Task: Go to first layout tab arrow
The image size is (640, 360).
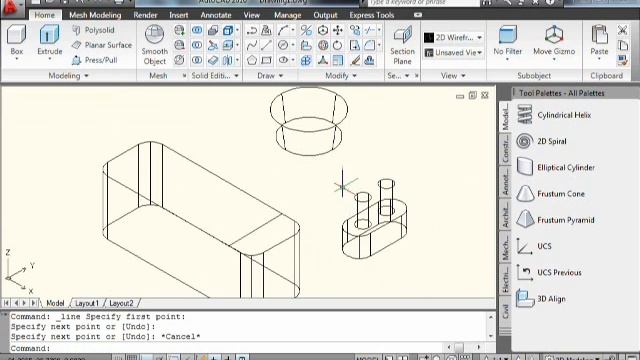Action: coord(6,303)
